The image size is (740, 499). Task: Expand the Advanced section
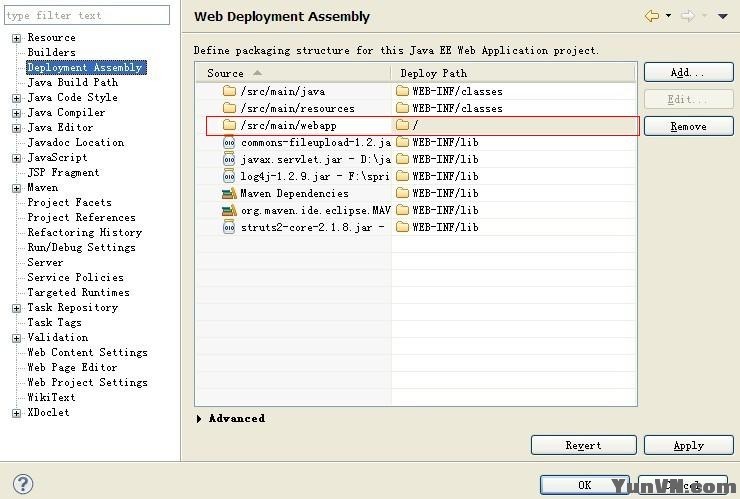click(200, 419)
